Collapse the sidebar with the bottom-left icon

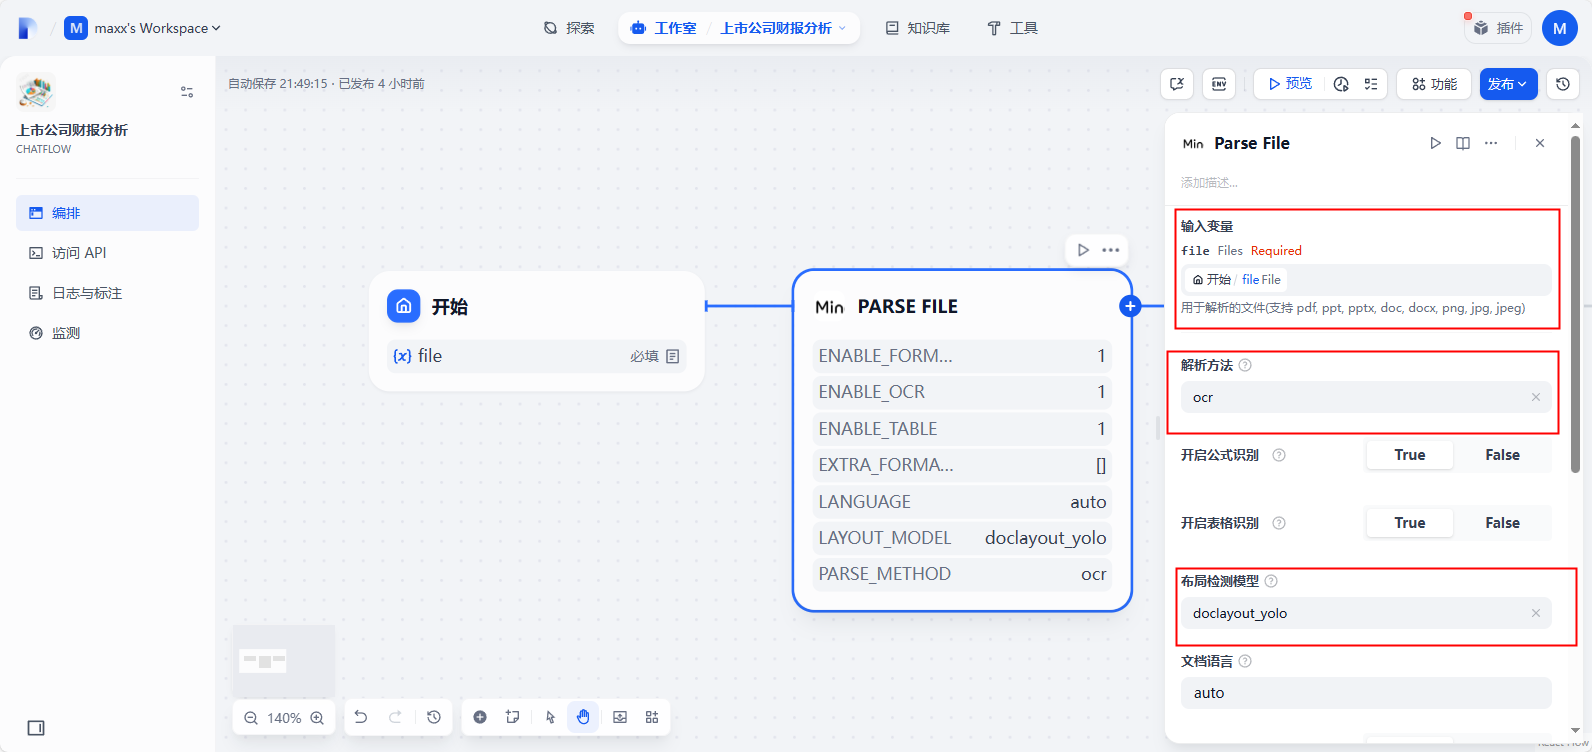coord(36,728)
